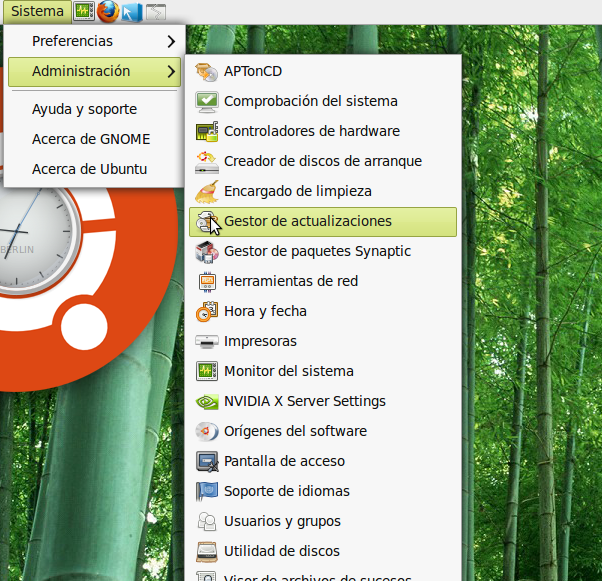
Task: Expand the Administración submenu arrow
Action: pyautogui.click(x=171, y=71)
